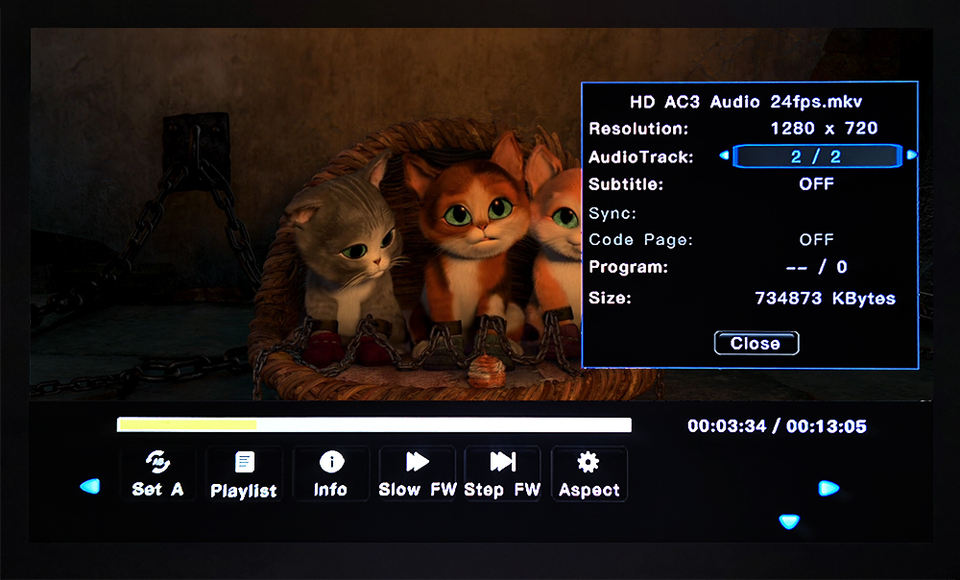Close the info panel with Close button
The height and width of the screenshot is (580, 960).
pos(756,343)
